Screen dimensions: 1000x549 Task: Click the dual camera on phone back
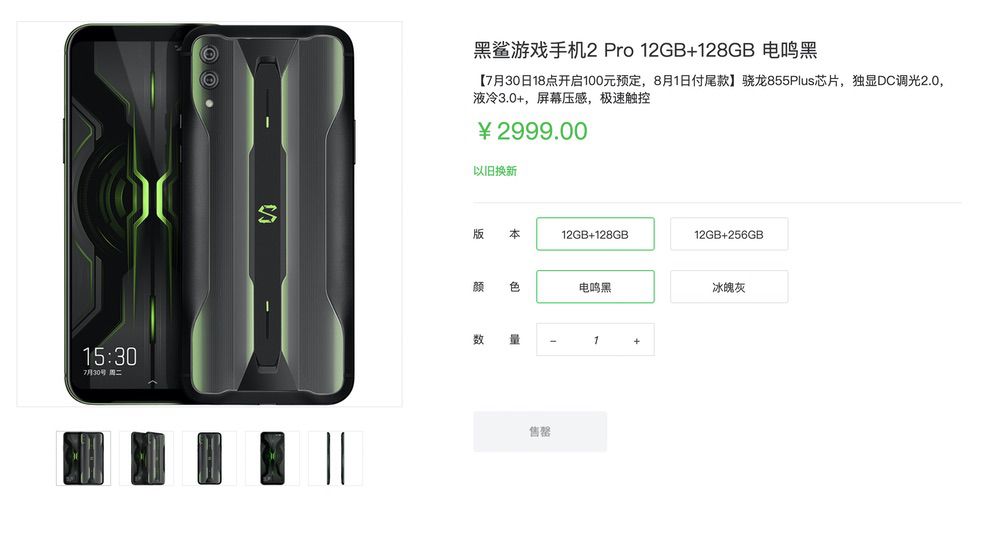click(x=209, y=66)
